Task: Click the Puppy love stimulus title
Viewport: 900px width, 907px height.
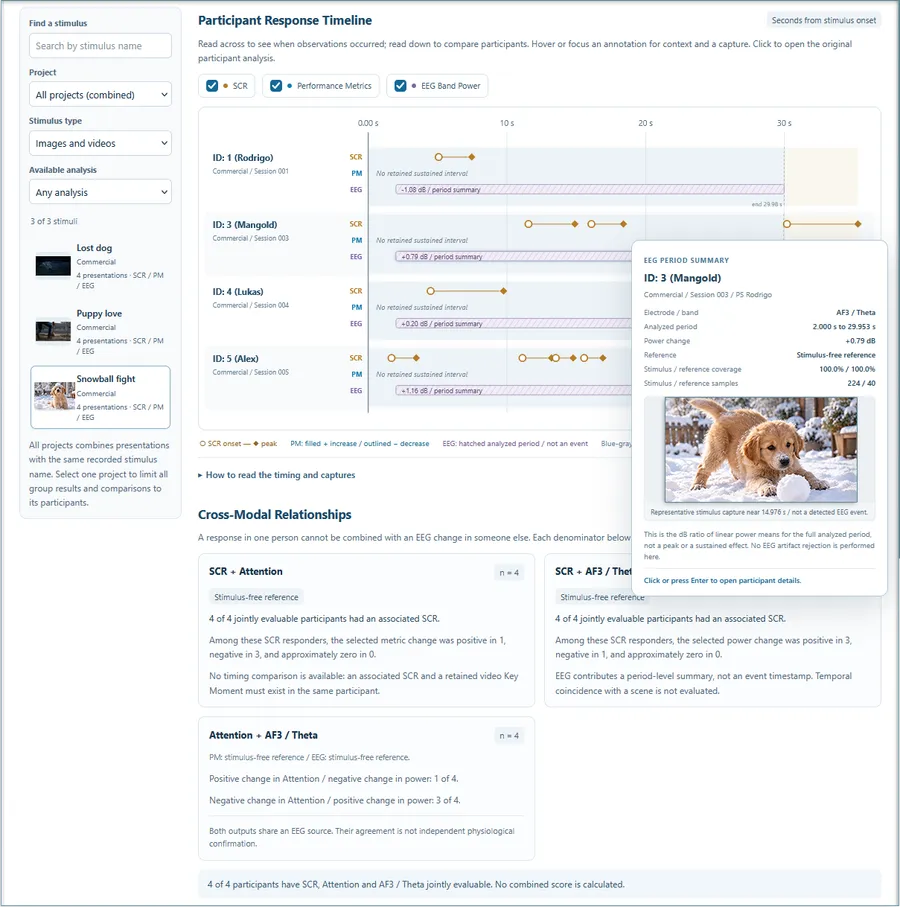Action: click(99, 314)
